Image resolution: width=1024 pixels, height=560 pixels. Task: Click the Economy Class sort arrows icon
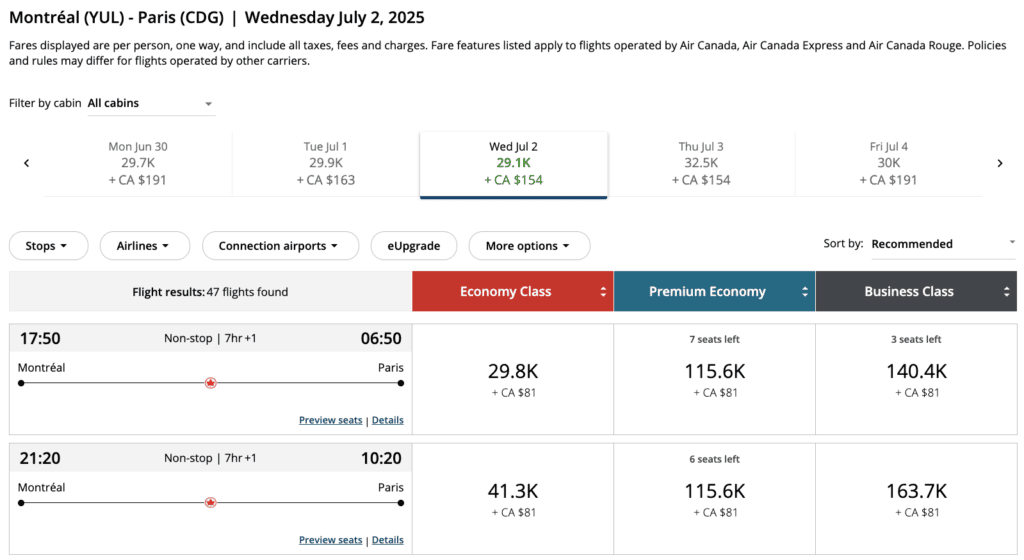pyautogui.click(x=603, y=292)
